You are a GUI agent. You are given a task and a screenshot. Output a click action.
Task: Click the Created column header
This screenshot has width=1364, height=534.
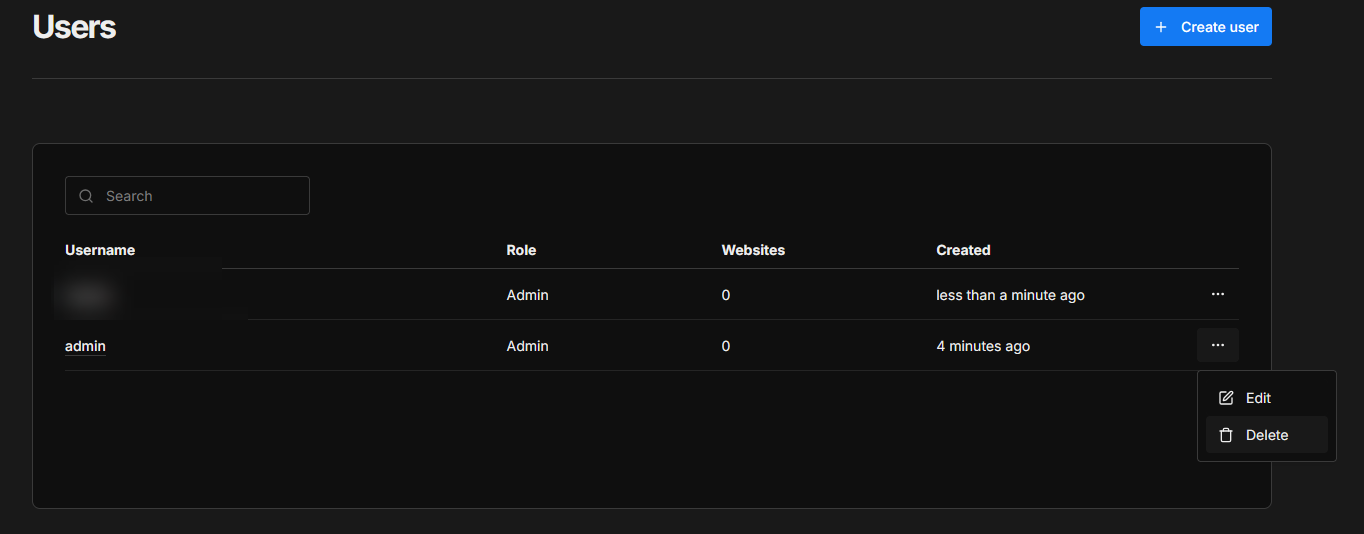tap(963, 250)
